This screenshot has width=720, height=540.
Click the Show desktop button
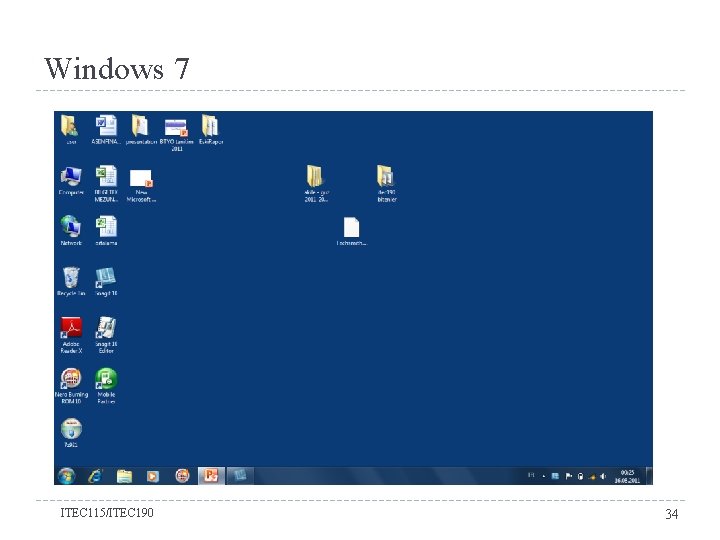tap(649, 476)
